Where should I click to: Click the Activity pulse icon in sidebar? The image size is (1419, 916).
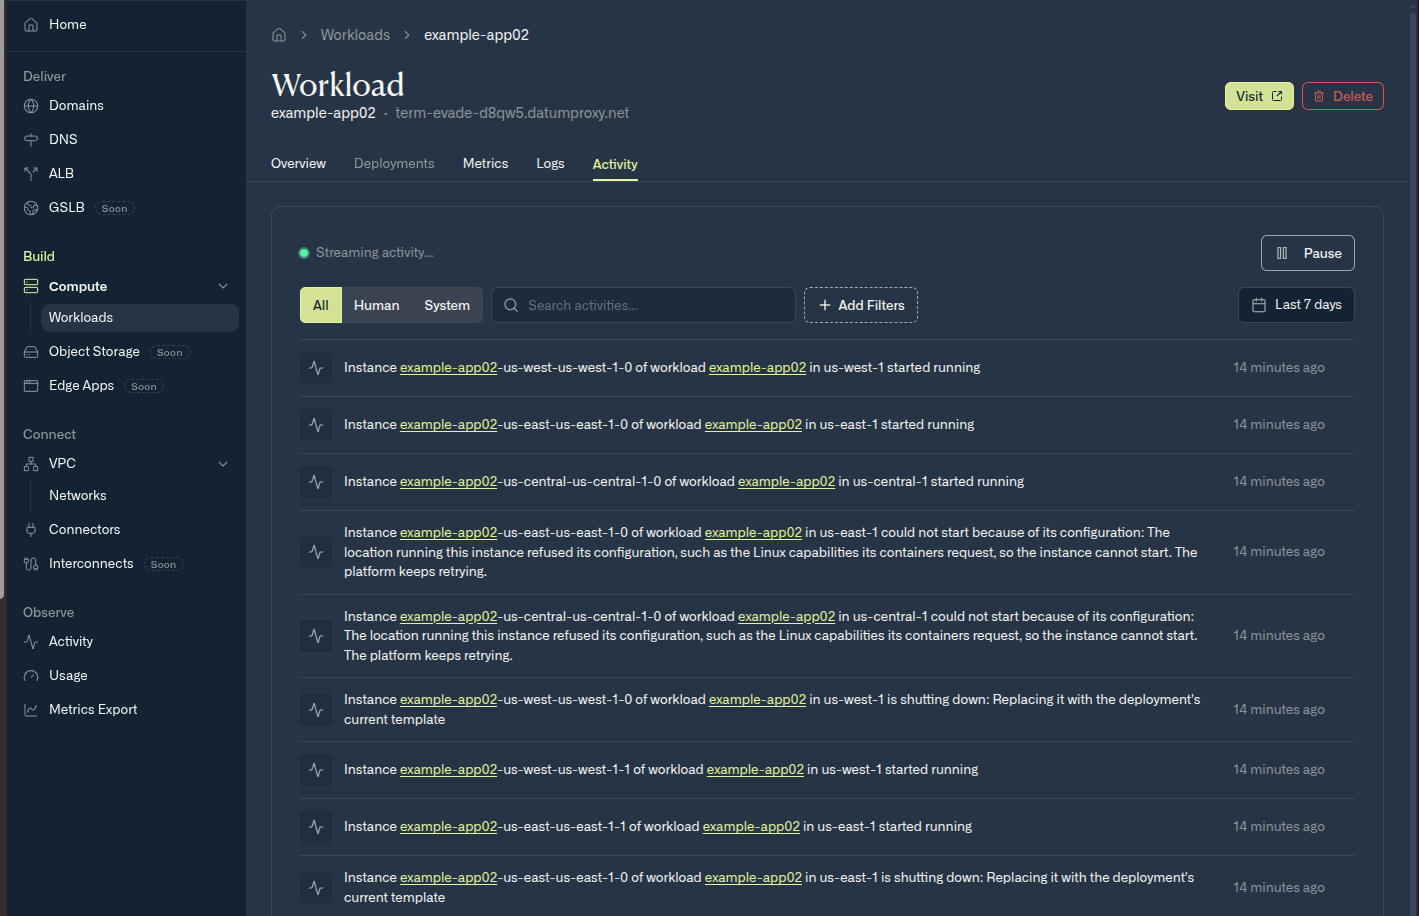(31, 642)
